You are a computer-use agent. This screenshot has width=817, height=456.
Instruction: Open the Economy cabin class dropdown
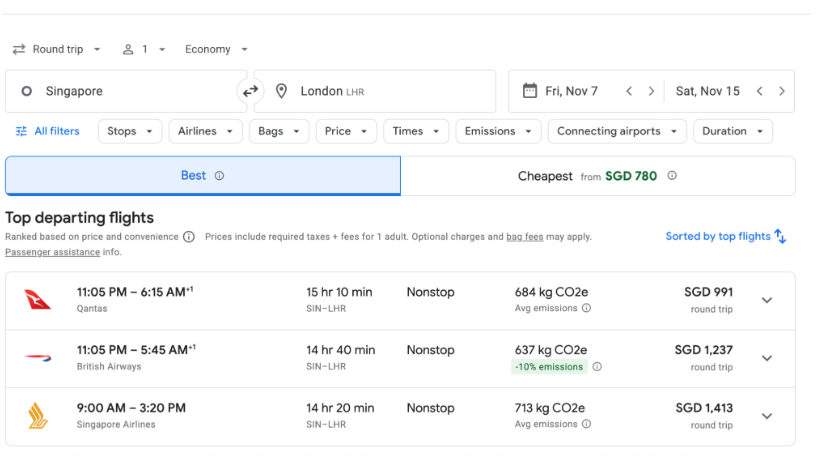point(216,49)
